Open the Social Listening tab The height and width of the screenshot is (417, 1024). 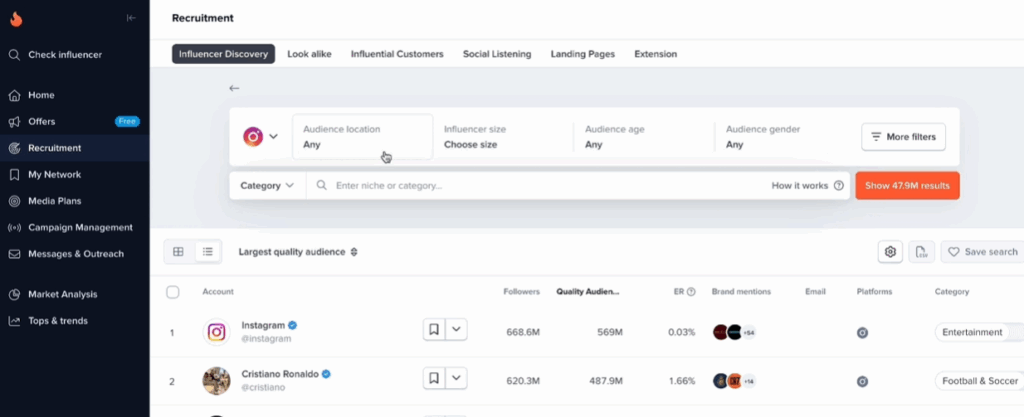pyautogui.click(x=497, y=54)
